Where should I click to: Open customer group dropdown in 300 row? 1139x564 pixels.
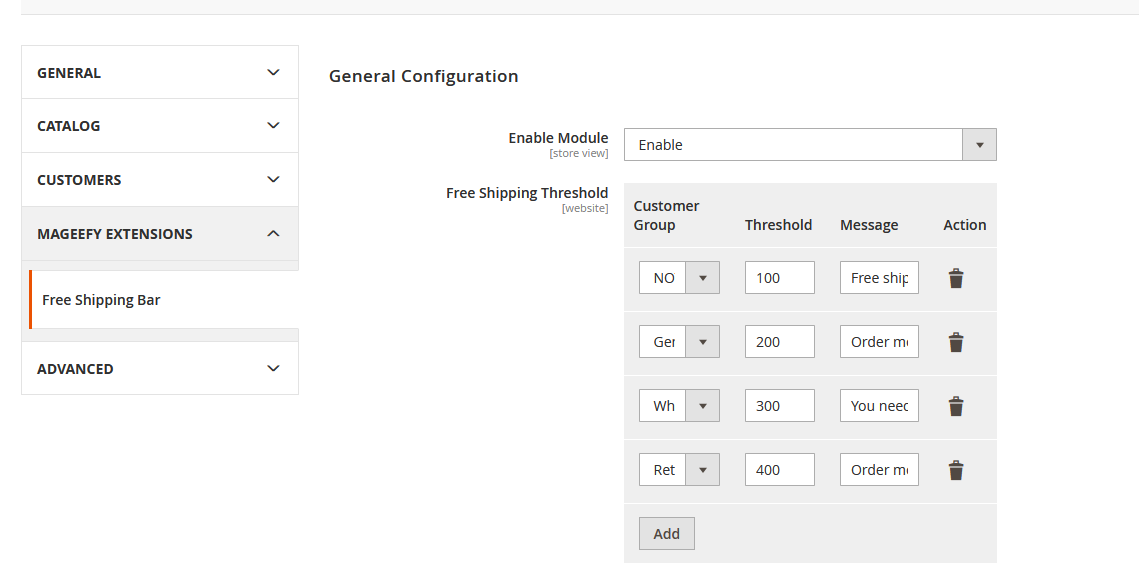pyautogui.click(x=679, y=406)
